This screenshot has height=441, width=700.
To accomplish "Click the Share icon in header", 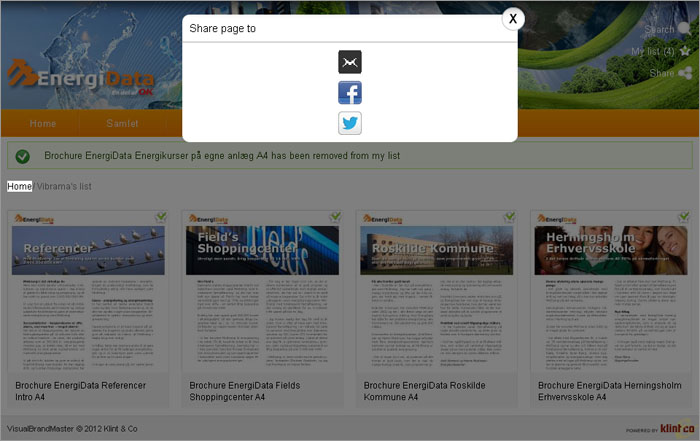I will pyautogui.click(x=685, y=73).
